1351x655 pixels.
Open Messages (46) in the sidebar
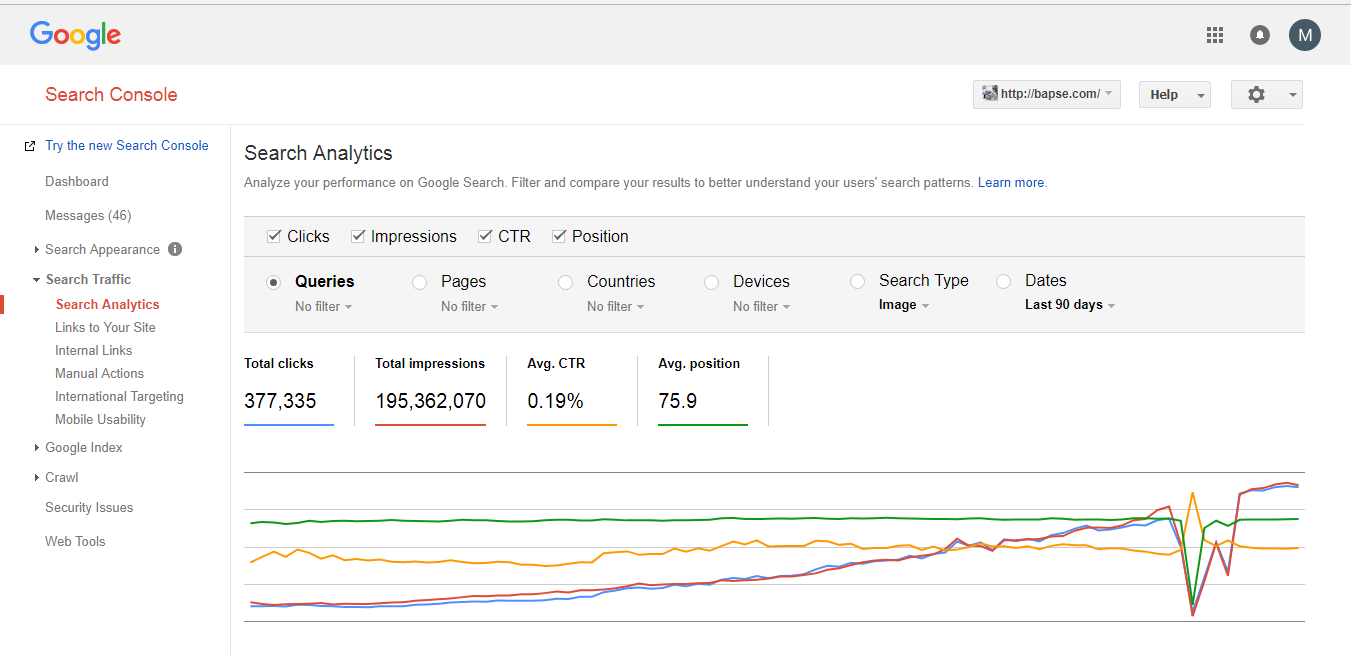pos(88,216)
